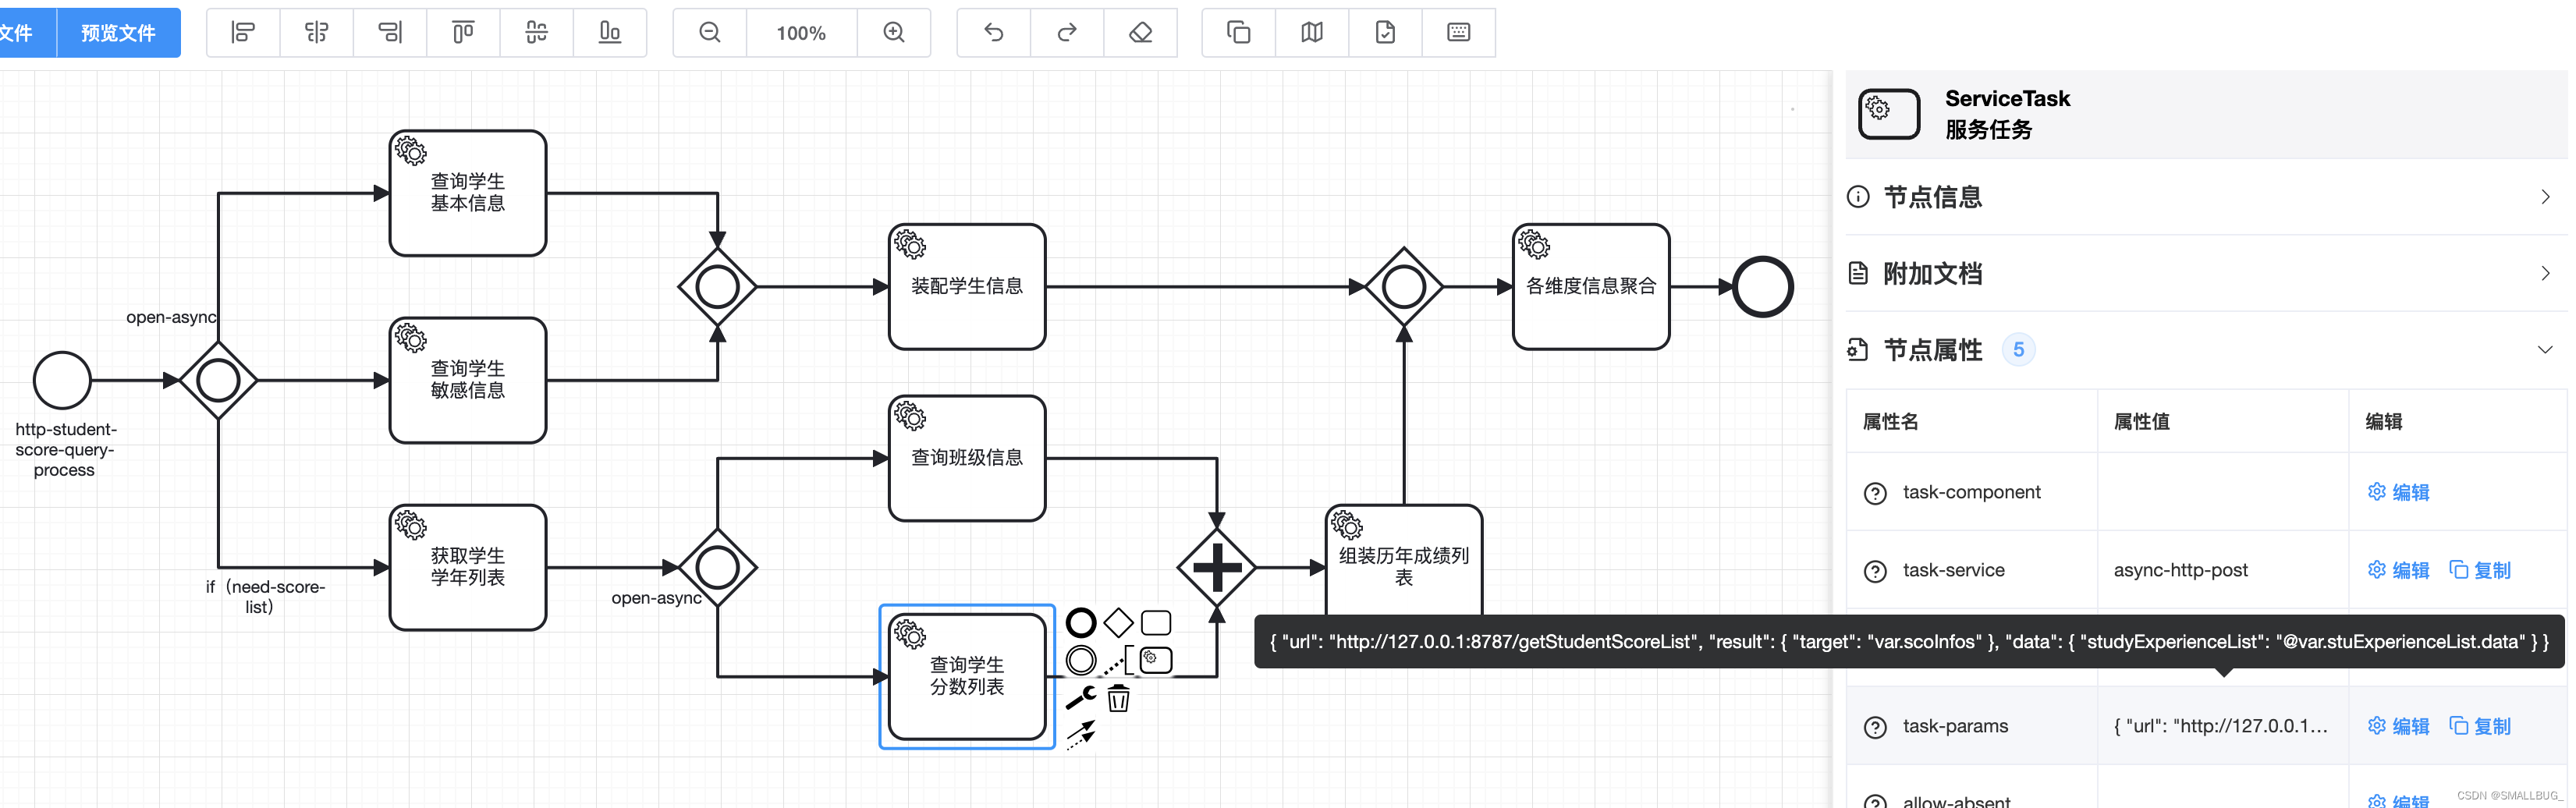2576x808 pixels.
Task: Select the end event circle
Action: pos(1763,287)
